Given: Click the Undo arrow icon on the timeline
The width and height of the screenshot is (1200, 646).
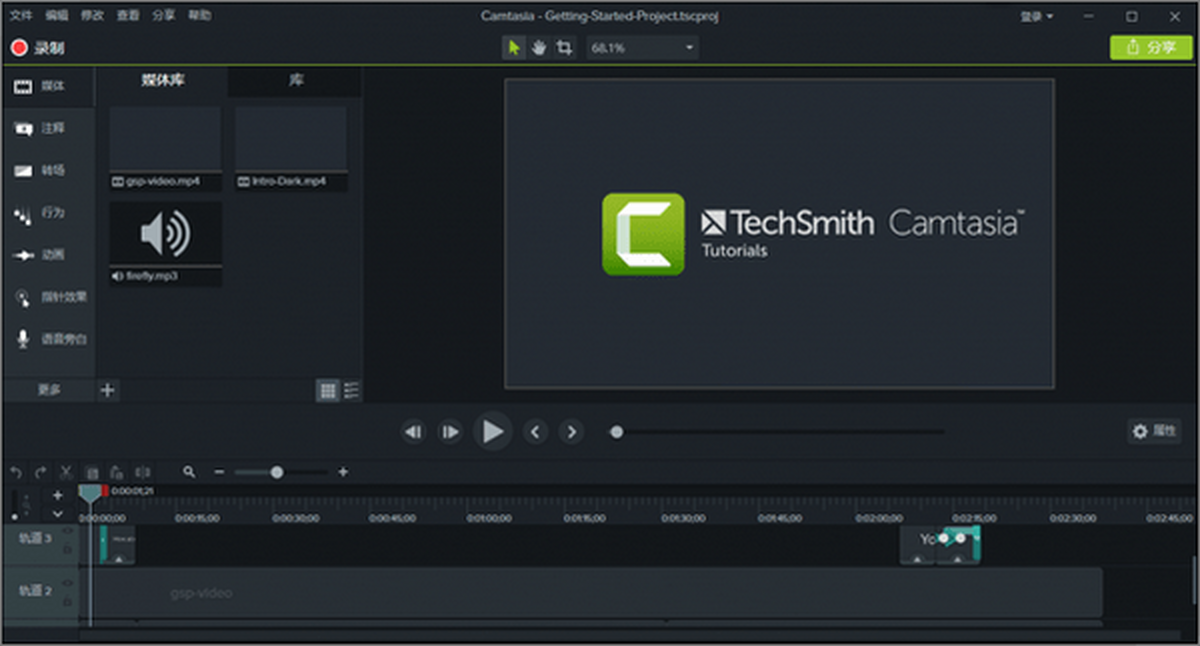Looking at the screenshot, I should (16, 471).
